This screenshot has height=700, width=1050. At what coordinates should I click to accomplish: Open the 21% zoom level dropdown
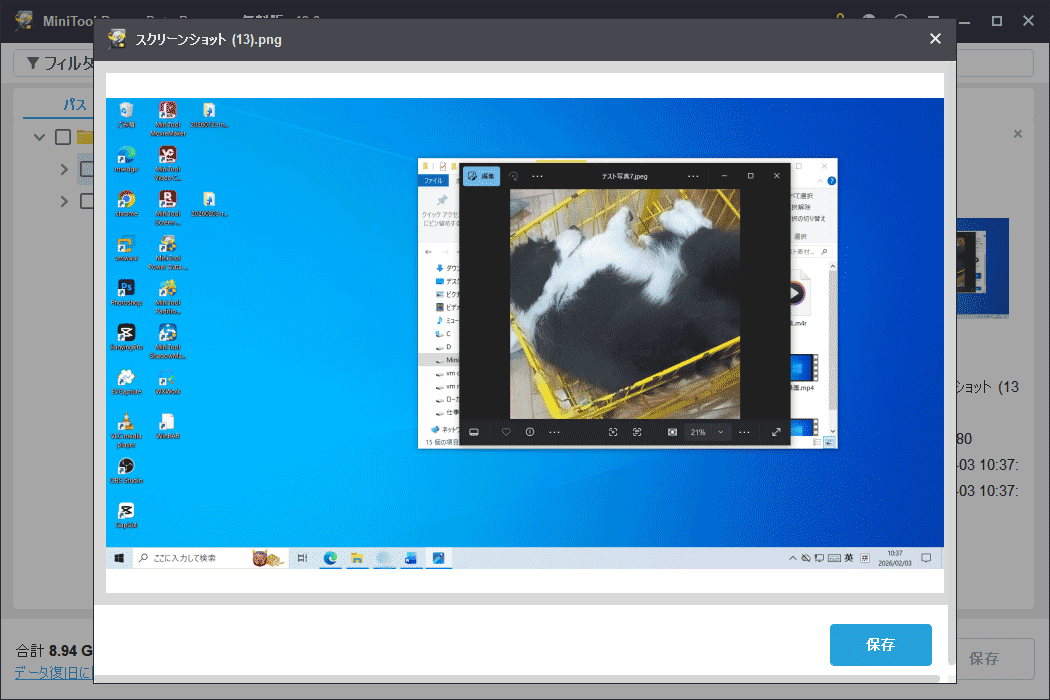click(x=707, y=431)
